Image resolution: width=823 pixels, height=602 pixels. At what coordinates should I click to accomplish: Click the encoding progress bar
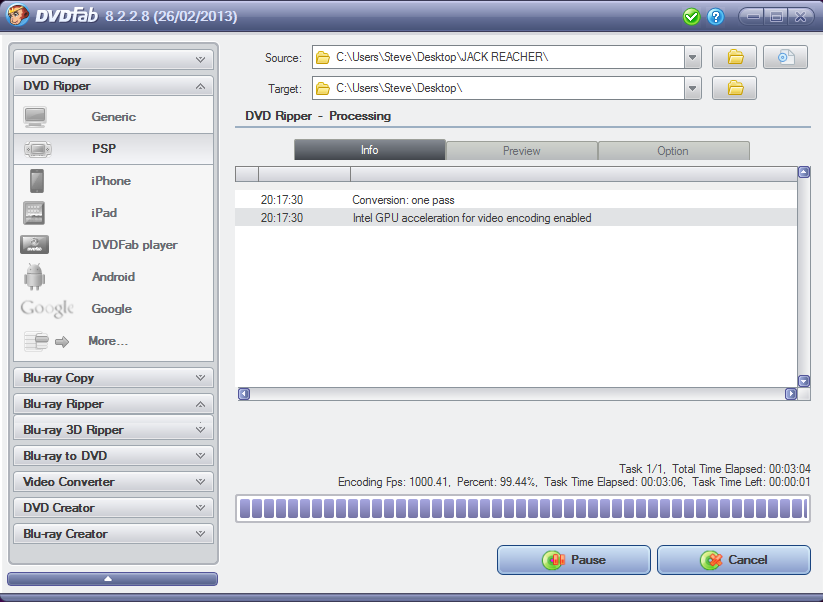pos(523,509)
